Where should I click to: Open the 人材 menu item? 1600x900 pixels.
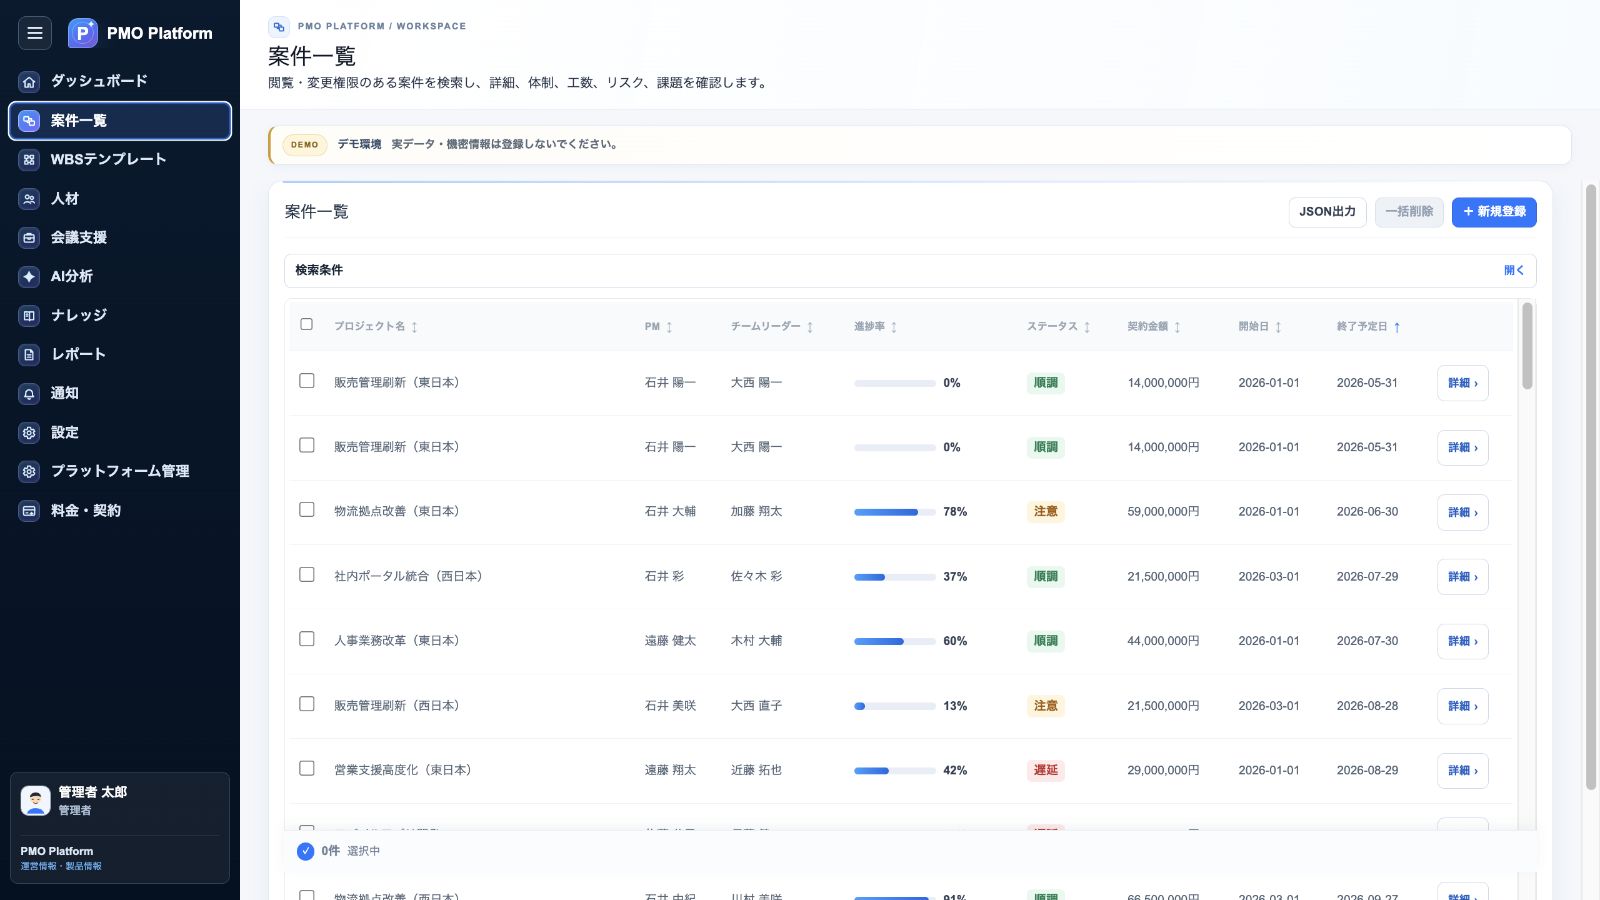tap(120, 199)
